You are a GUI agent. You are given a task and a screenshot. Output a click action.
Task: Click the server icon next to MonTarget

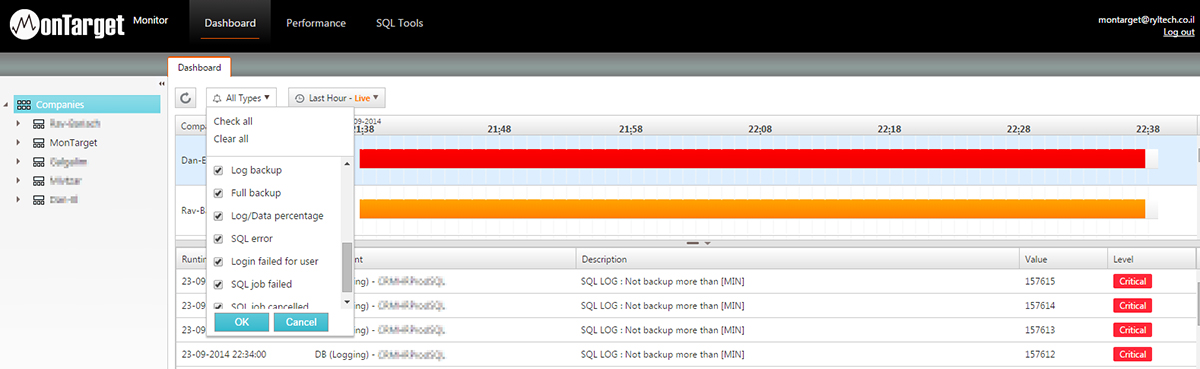[x=38, y=143]
